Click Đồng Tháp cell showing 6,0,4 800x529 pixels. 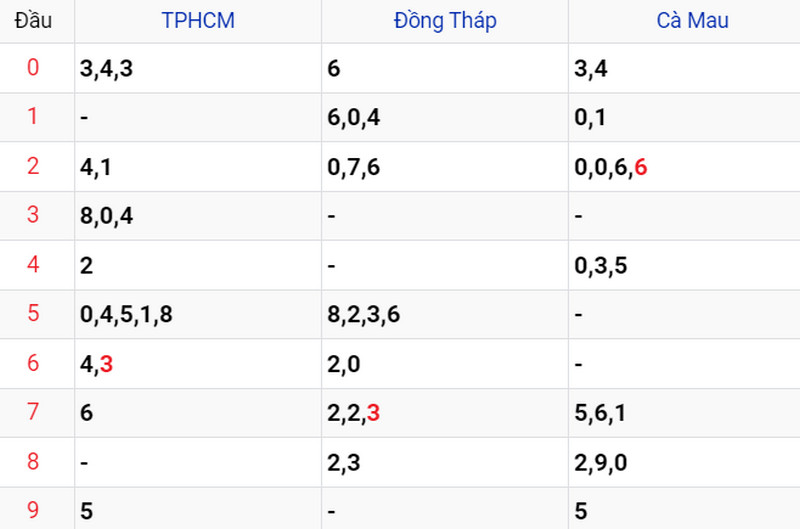[x=445, y=117]
